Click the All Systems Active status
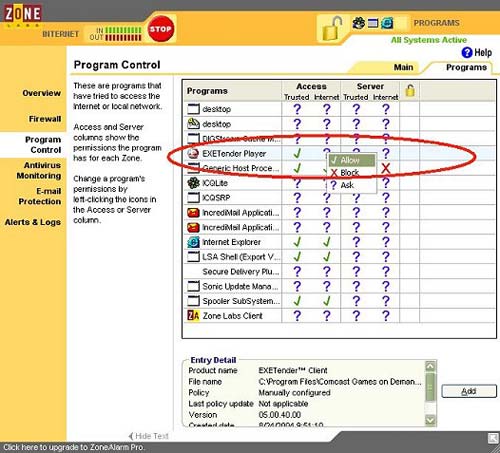This screenshot has height=453, width=500. point(429,40)
